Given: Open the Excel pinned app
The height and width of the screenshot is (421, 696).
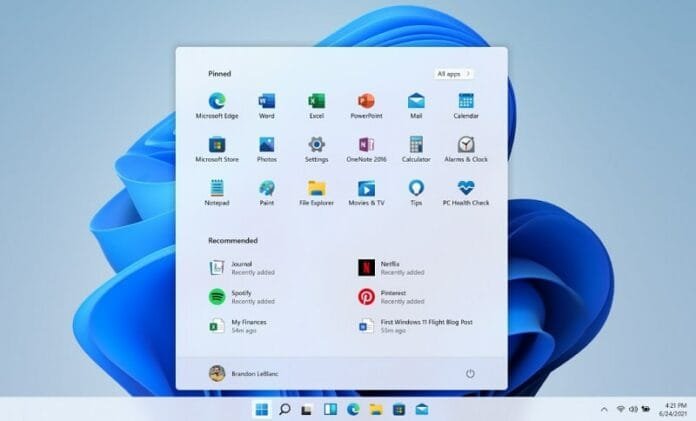Looking at the screenshot, I should [316, 106].
